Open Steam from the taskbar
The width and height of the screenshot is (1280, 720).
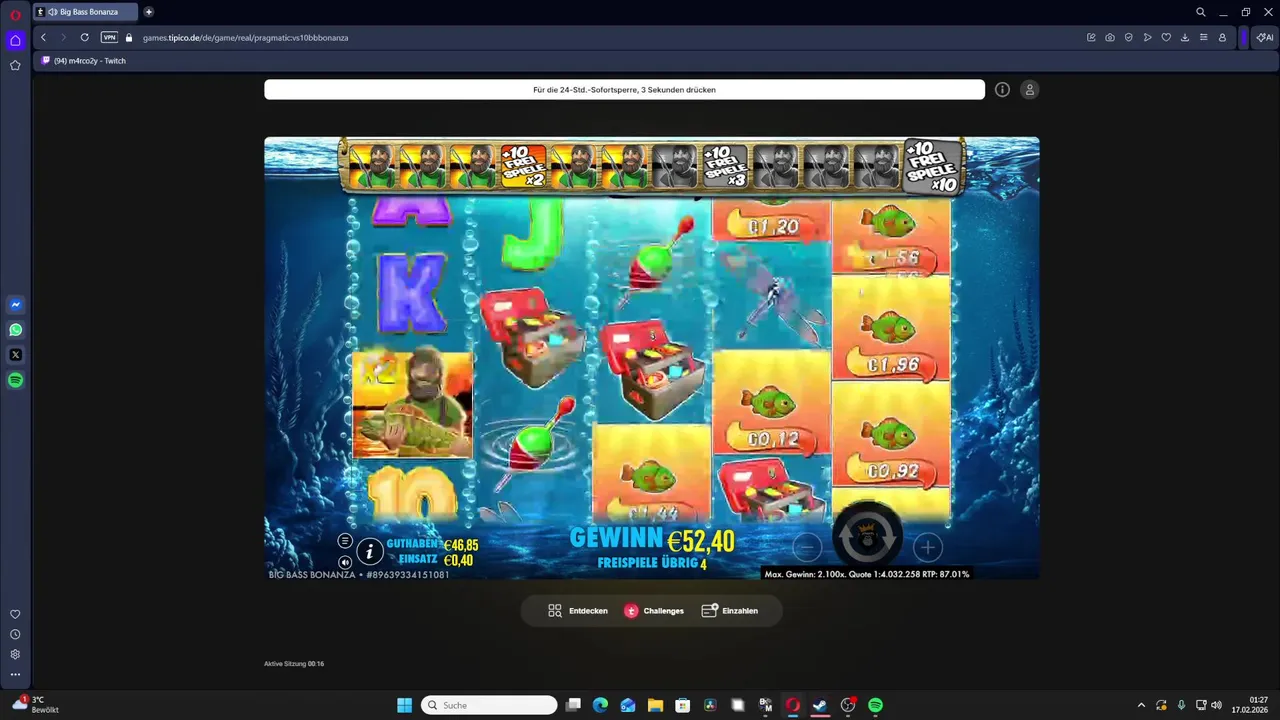[820, 705]
